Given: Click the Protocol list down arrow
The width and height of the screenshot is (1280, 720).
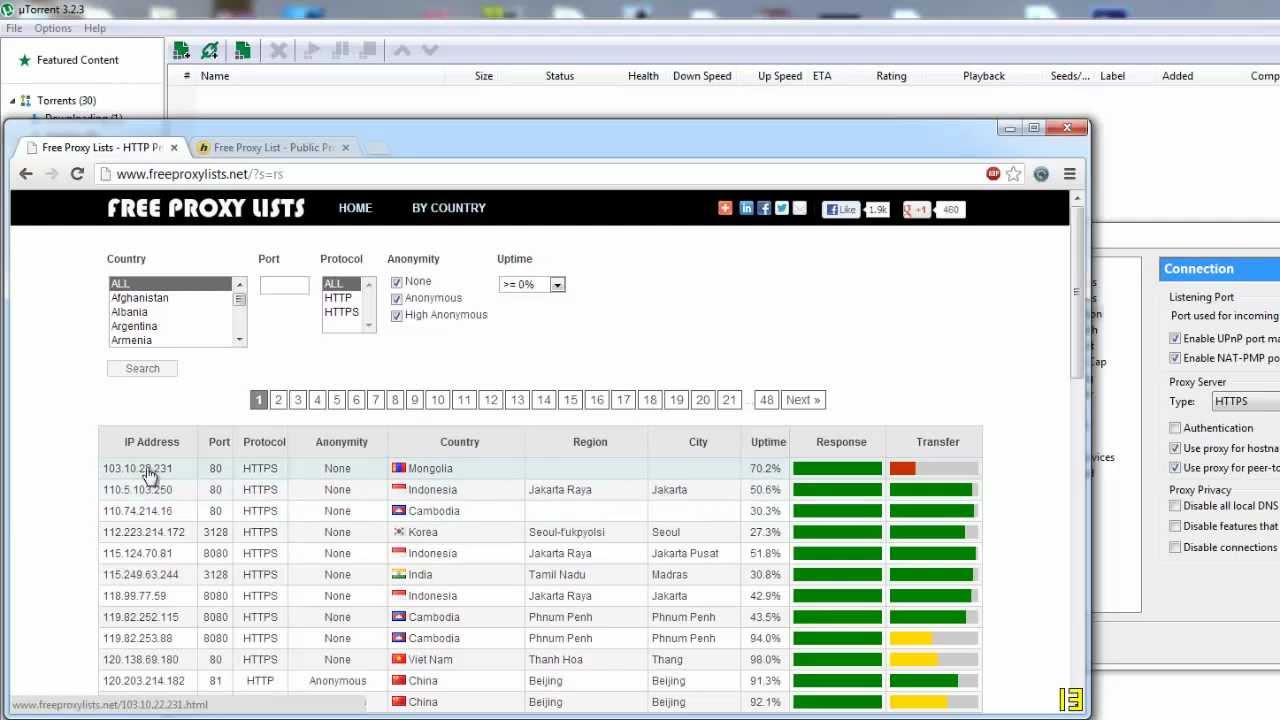Looking at the screenshot, I should click(x=369, y=325).
